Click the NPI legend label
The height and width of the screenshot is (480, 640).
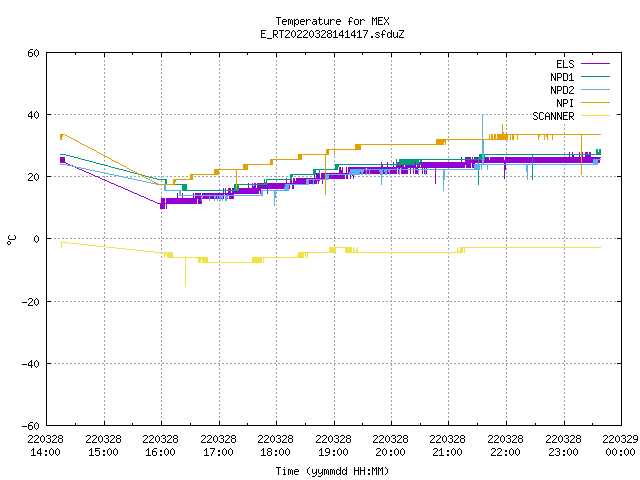click(x=565, y=103)
